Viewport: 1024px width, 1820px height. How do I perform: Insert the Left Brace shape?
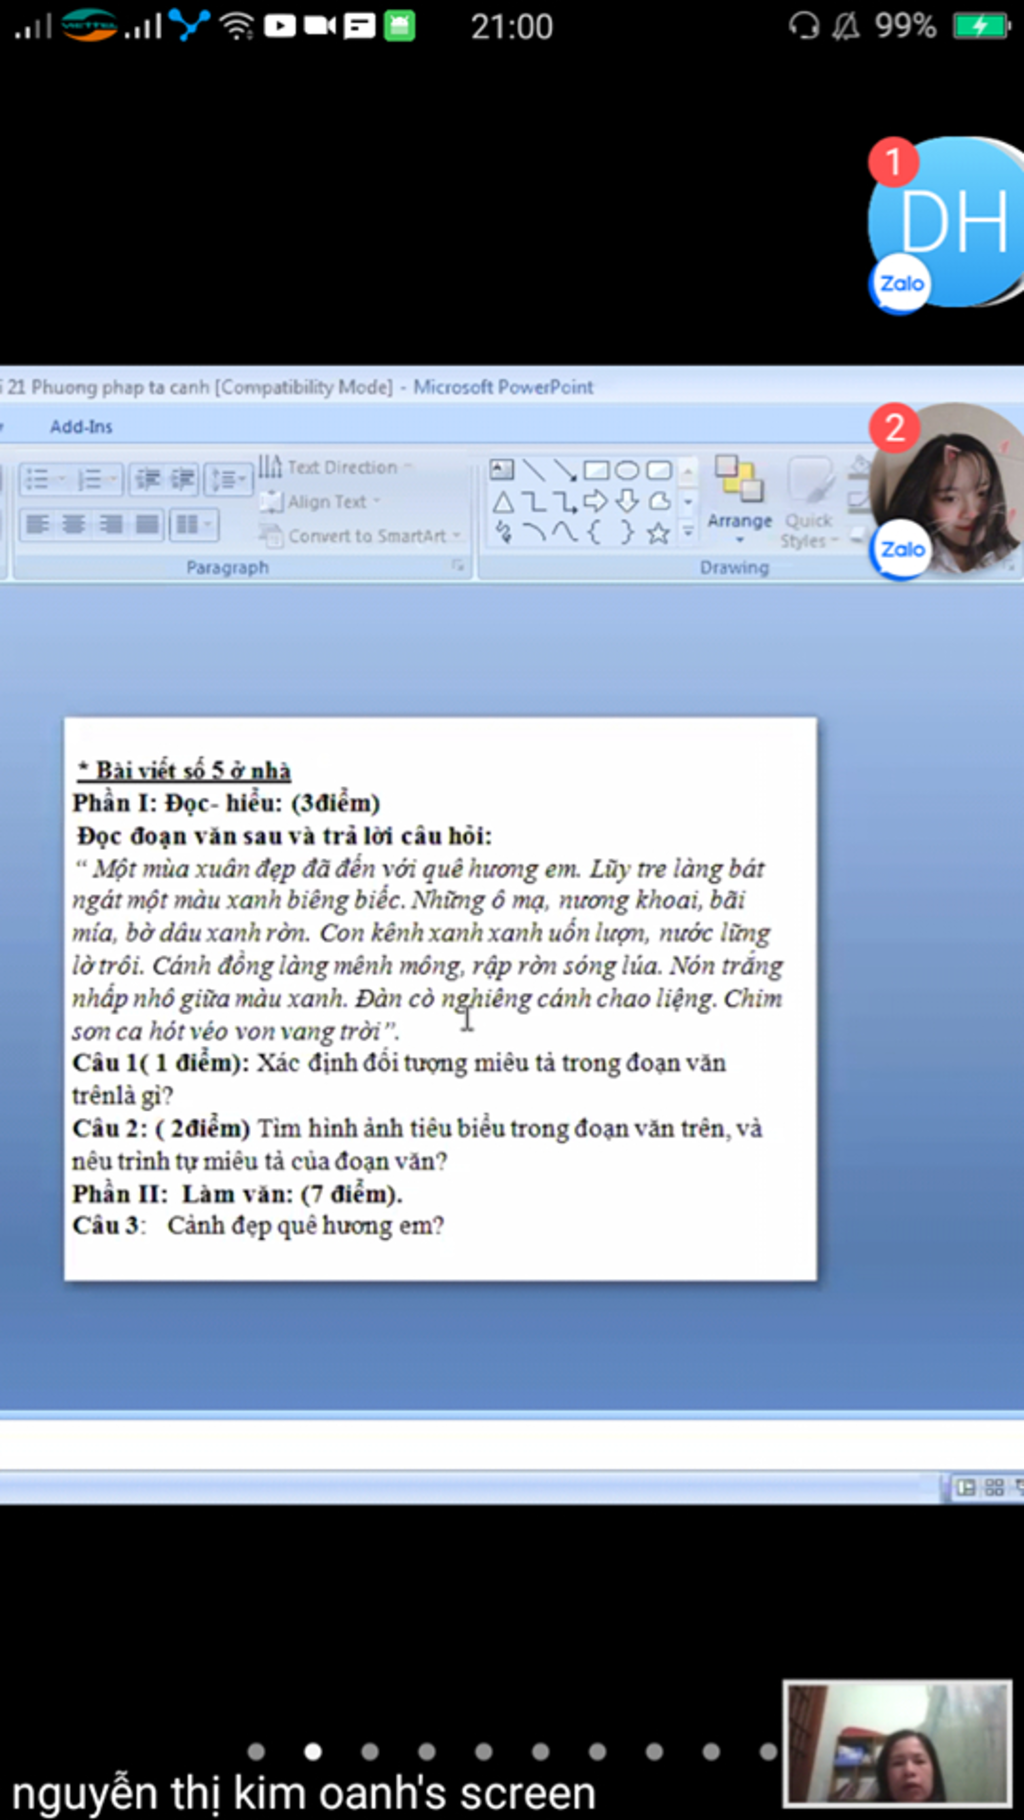(595, 533)
